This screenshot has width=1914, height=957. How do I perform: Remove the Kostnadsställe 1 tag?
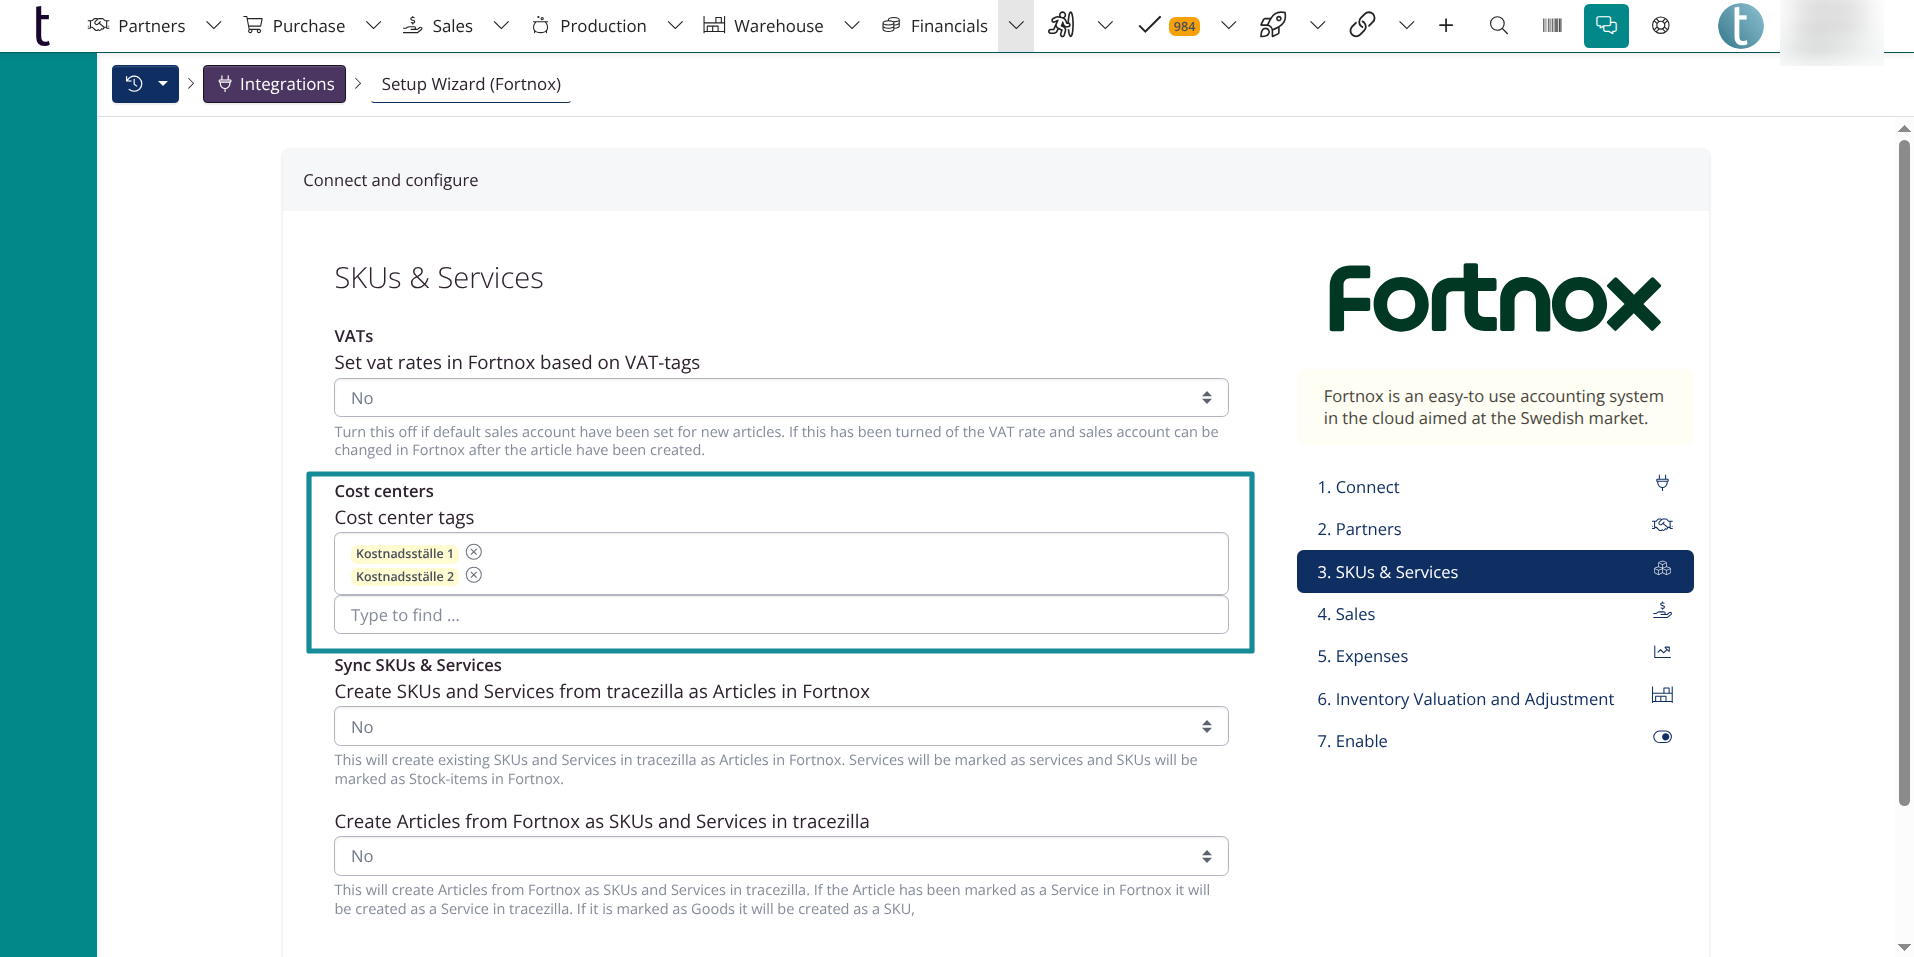pyautogui.click(x=474, y=552)
